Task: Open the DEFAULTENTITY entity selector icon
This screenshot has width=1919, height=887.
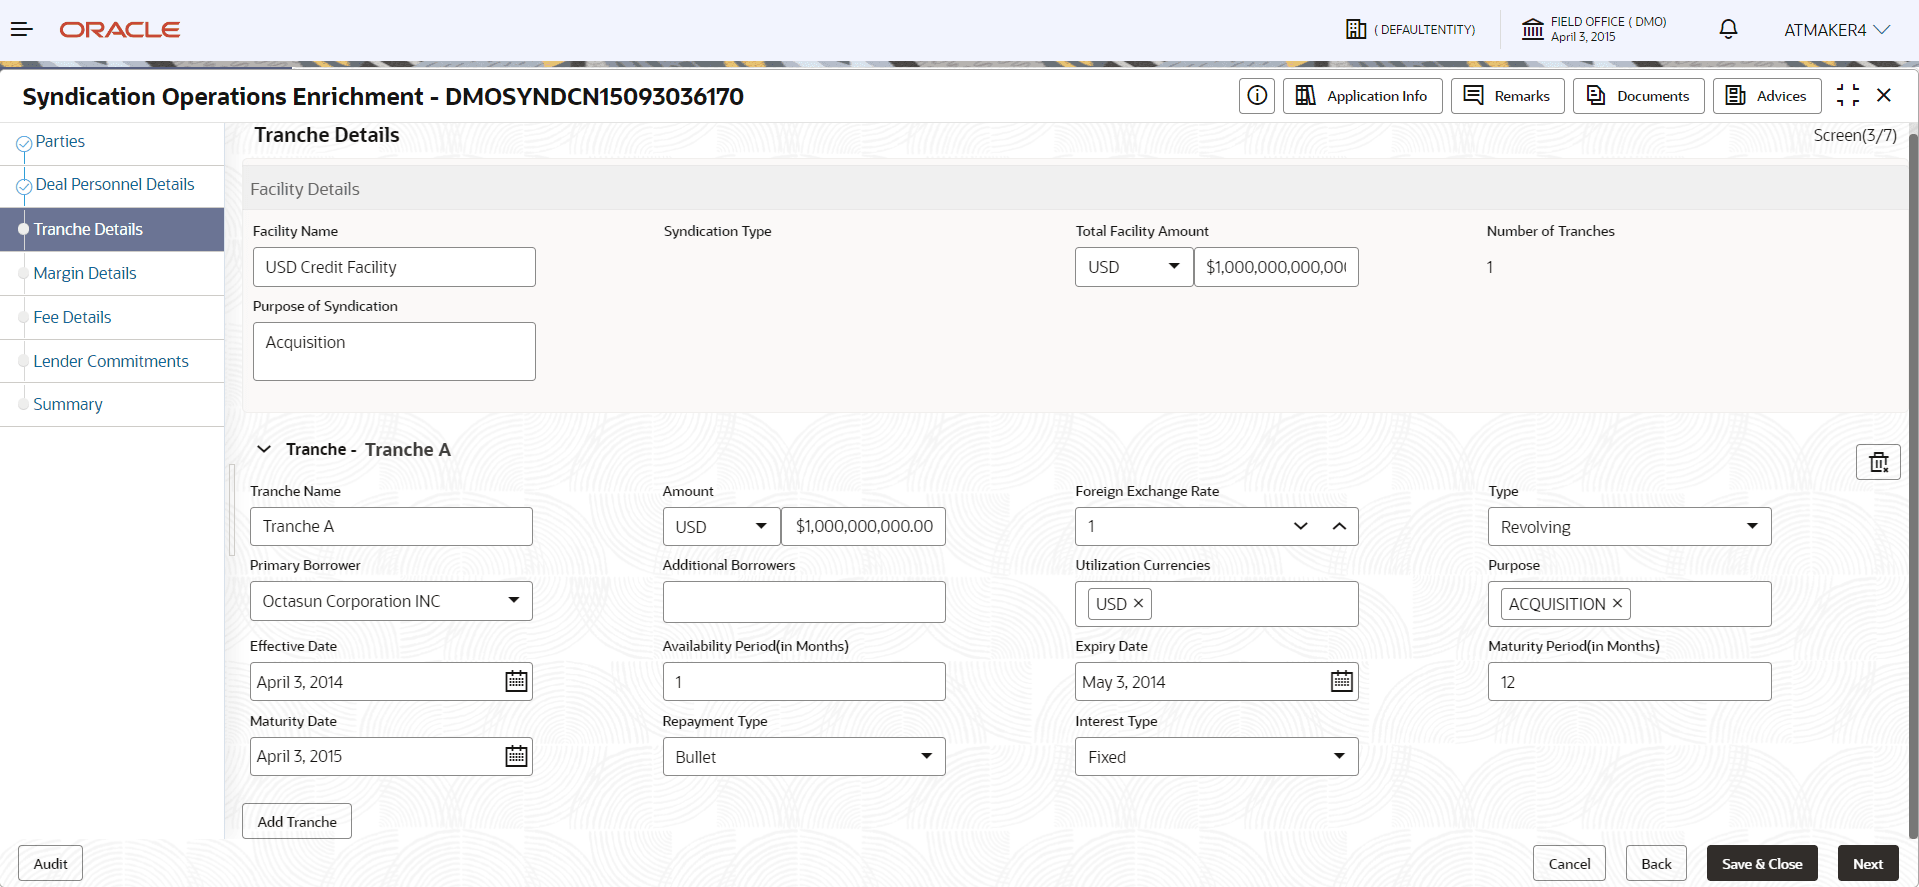Action: click(1356, 30)
